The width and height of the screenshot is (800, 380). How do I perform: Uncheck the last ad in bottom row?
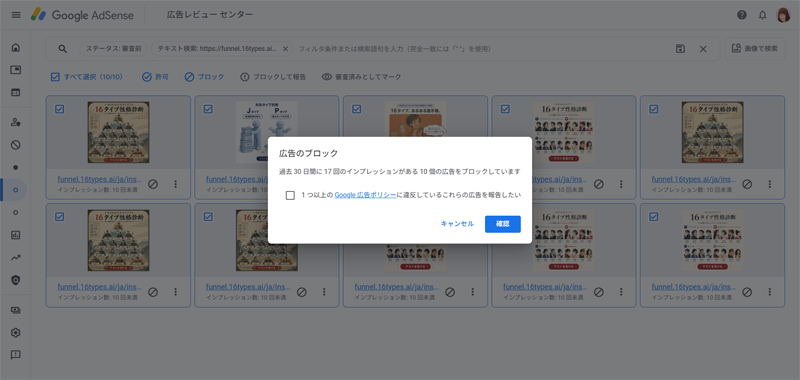[654, 217]
